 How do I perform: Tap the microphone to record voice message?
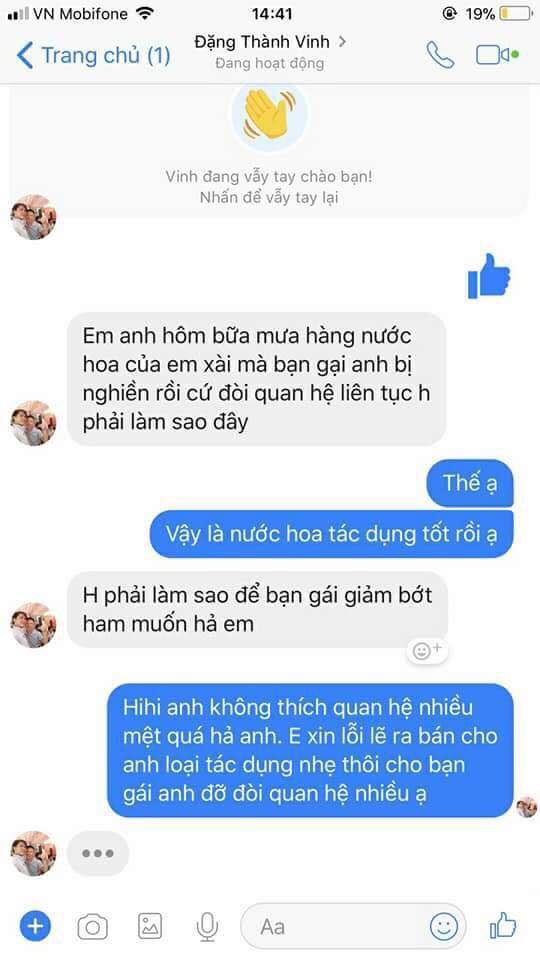pyautogui.click(x=208, y=926)
